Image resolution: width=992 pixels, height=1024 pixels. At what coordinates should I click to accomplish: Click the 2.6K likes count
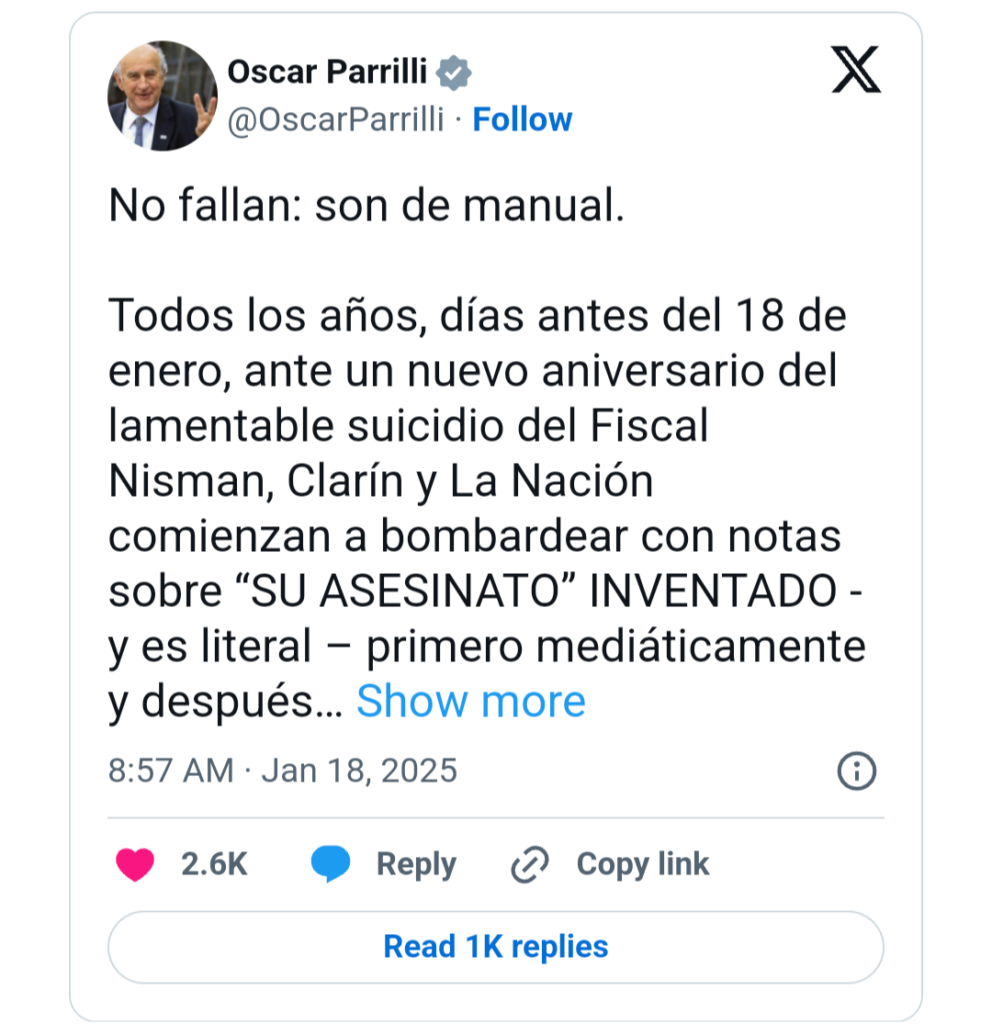point(214,864)
